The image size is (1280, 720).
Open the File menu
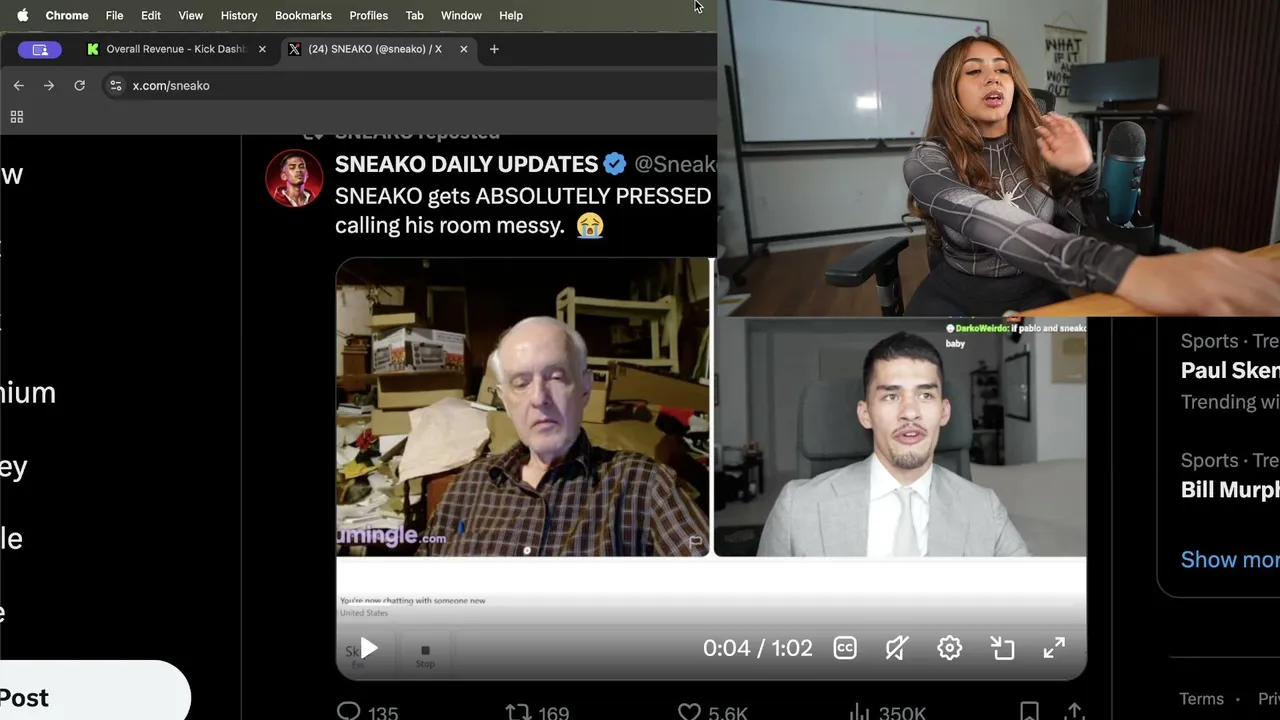(115, 15)
